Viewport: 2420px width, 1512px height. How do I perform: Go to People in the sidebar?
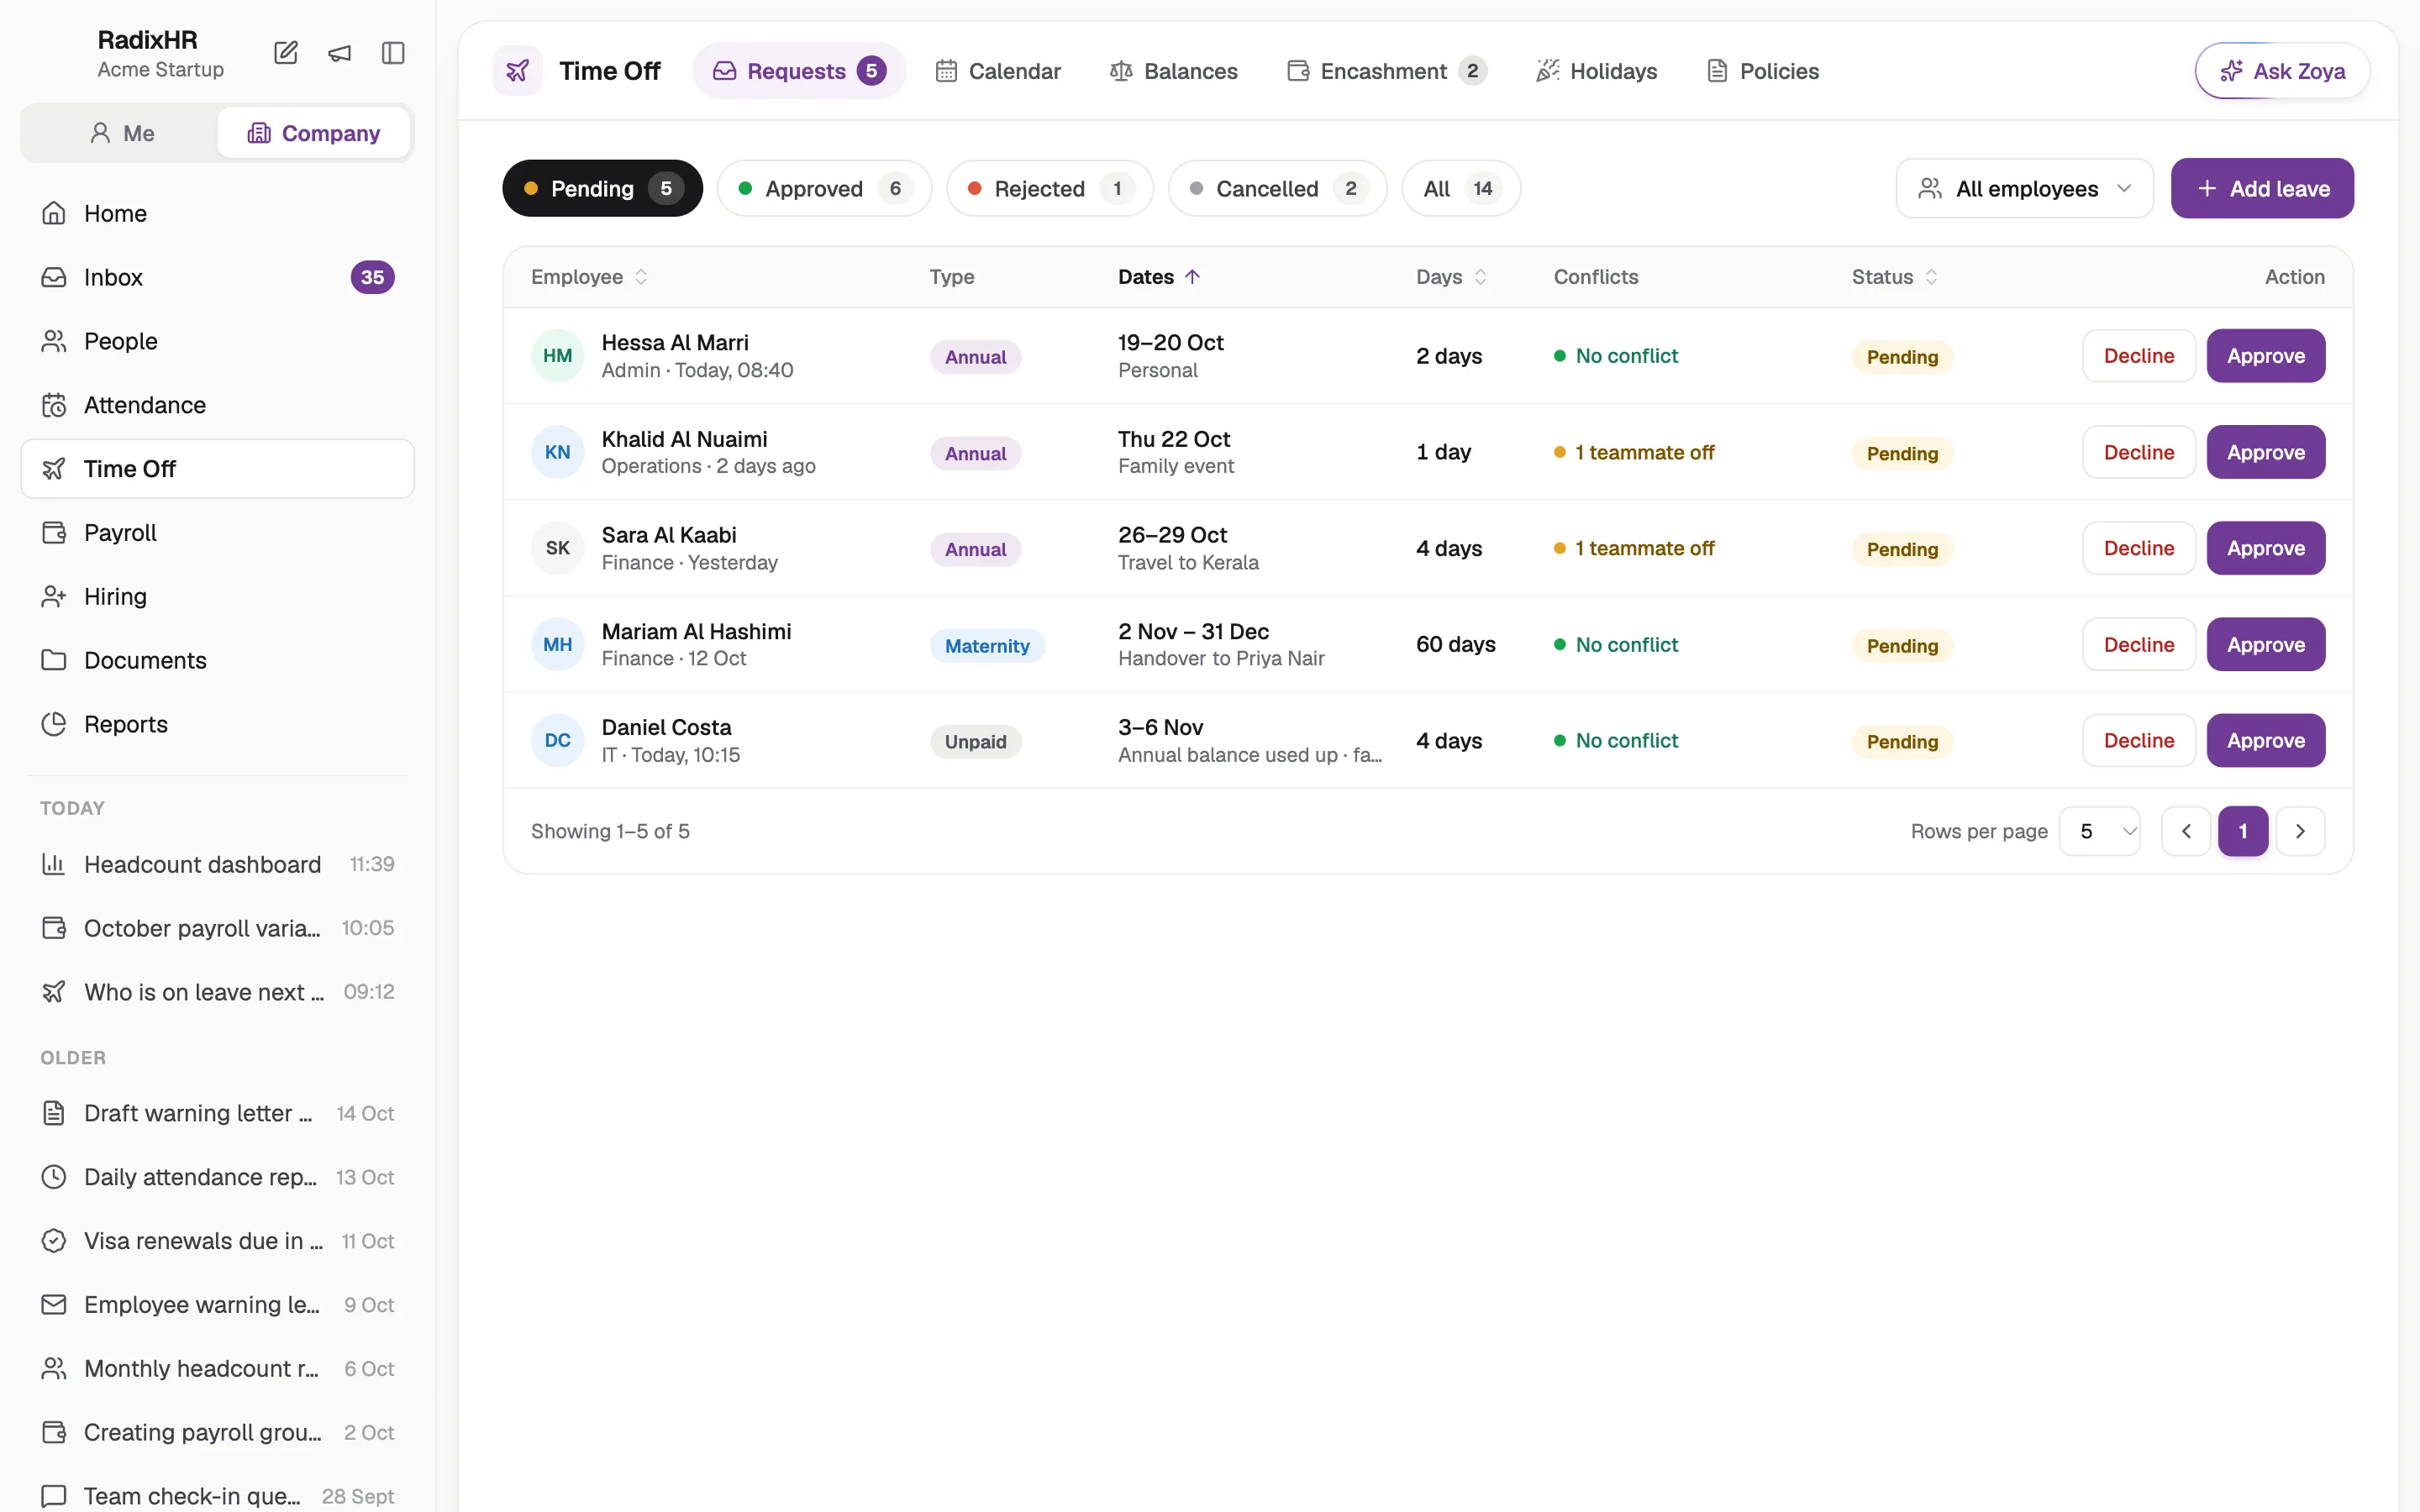click(x=217, y=341)
